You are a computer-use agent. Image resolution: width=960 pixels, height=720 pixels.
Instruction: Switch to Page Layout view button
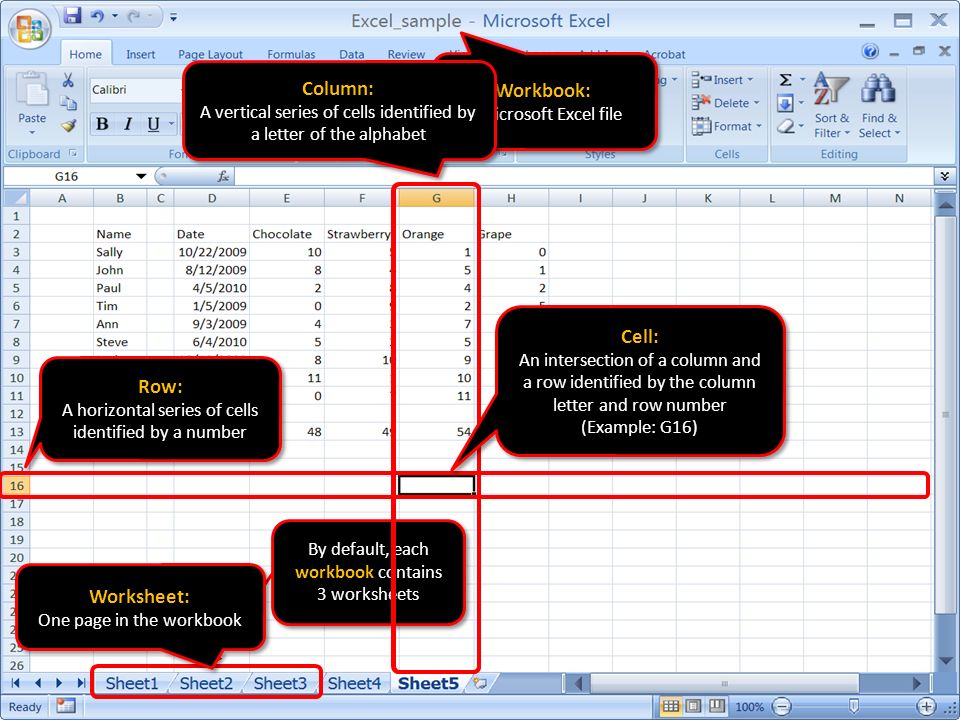click(694, 707)
